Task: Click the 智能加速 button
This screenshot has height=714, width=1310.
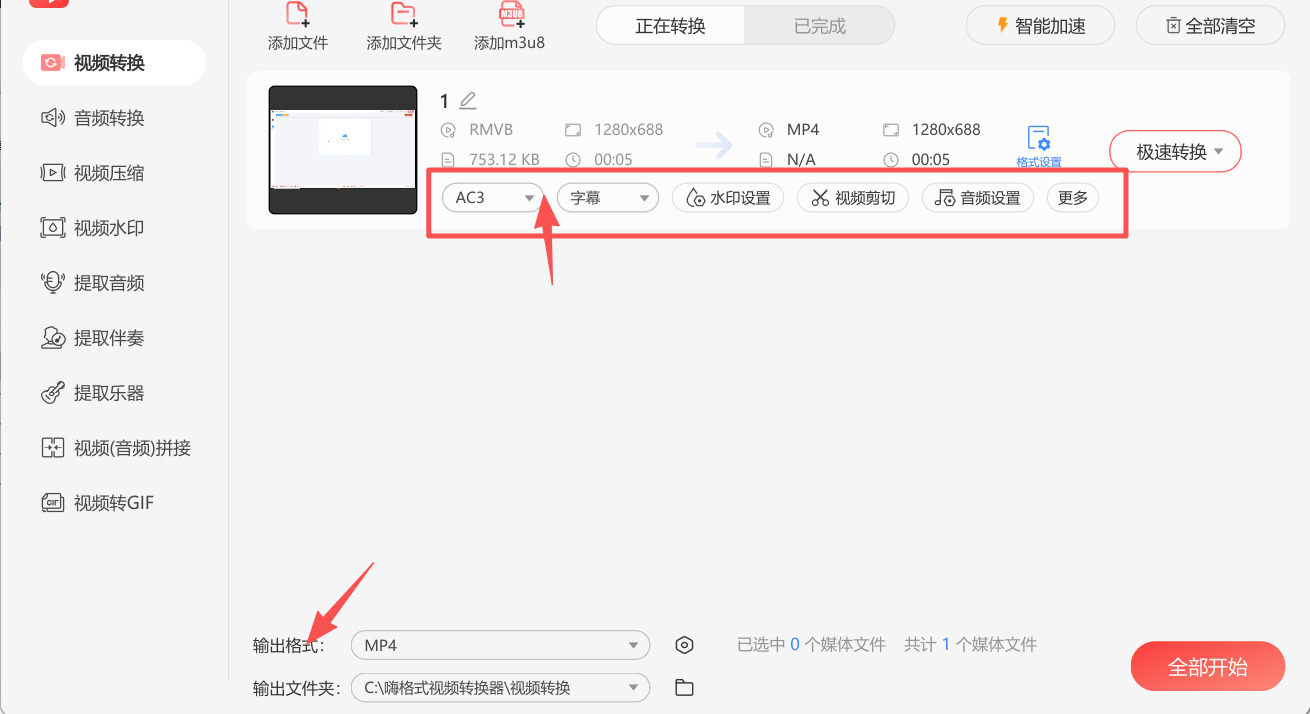Action: [x=1040, y=26]
